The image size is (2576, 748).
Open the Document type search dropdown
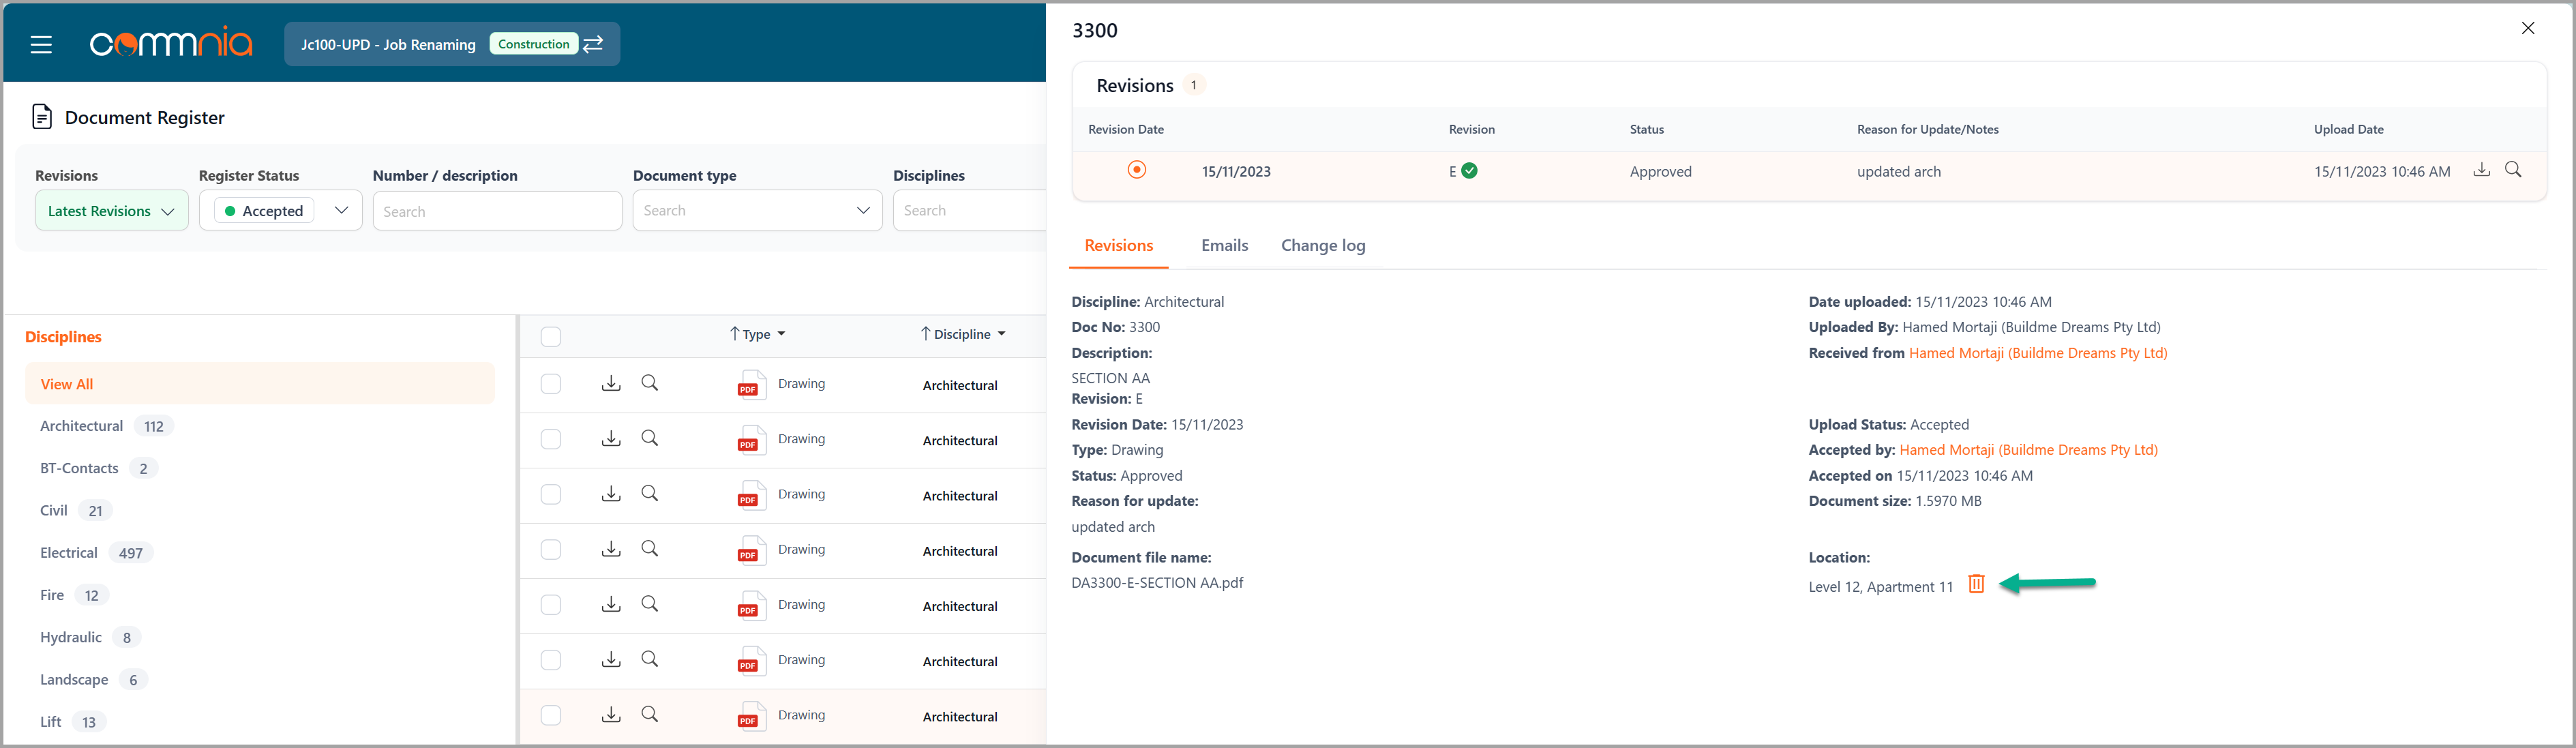click(x=757, y=211)
